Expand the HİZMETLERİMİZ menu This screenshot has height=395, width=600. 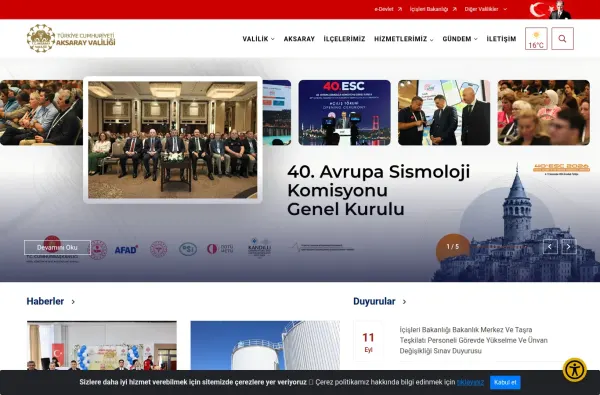(404, 39)
